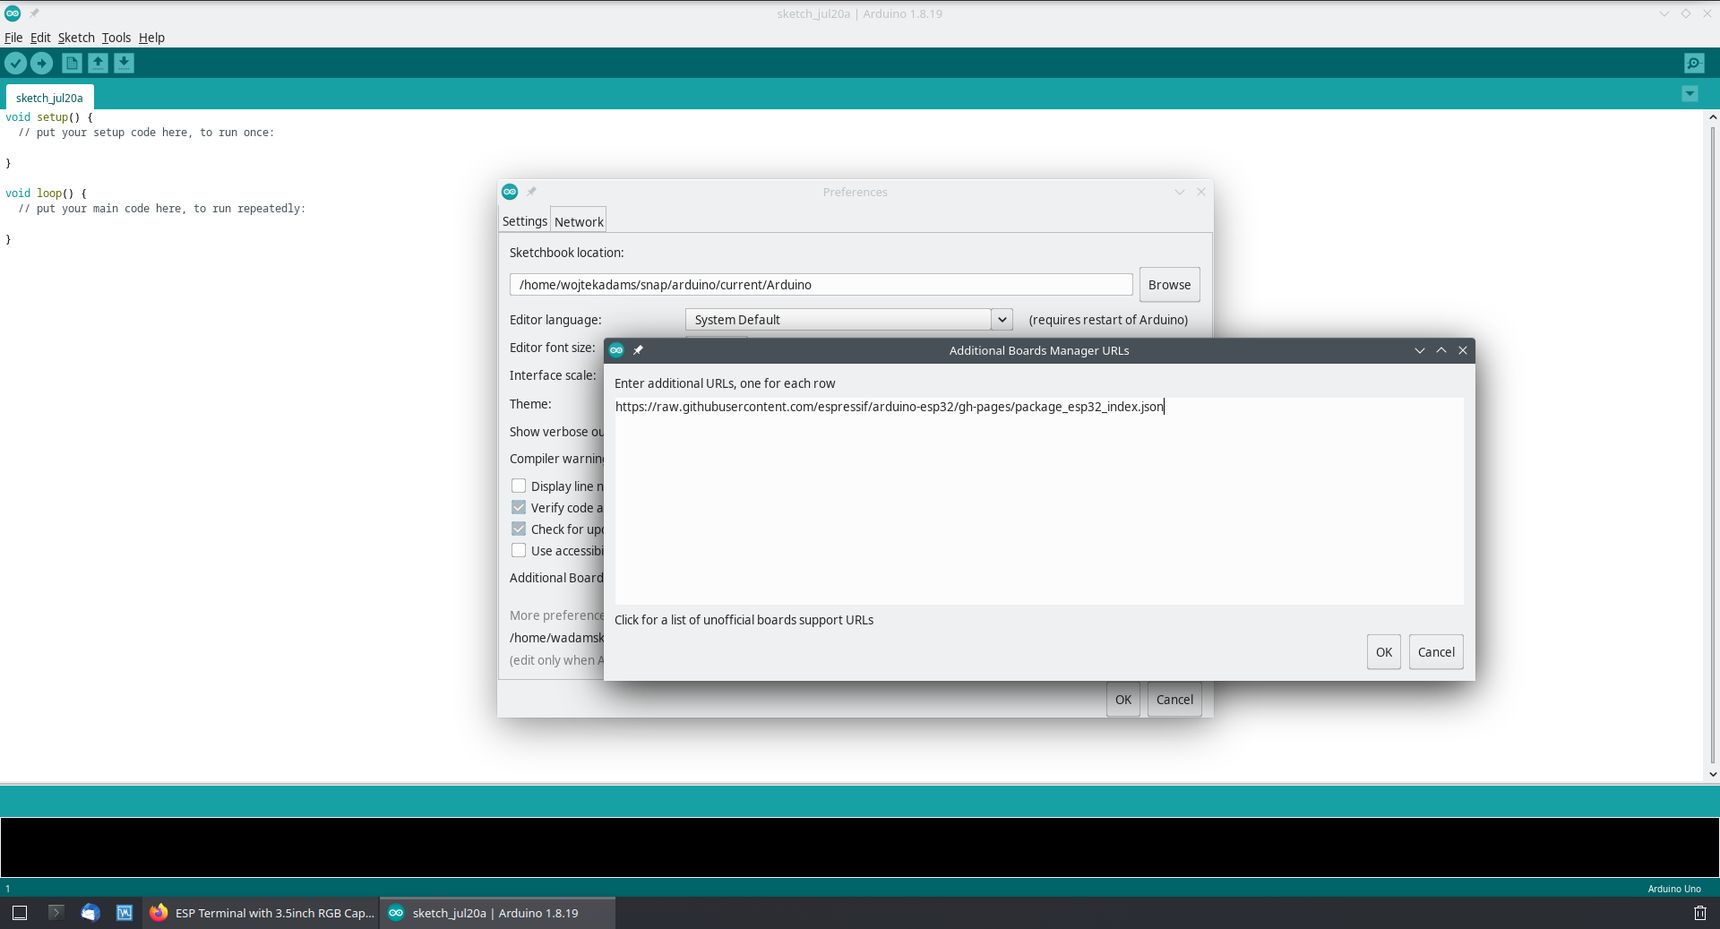Switch to the Network tab in Preferences

point(579,222)
